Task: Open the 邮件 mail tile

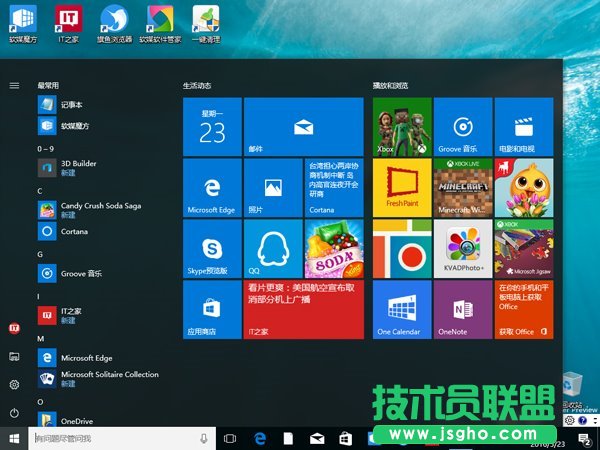Action: click(x=303, y=127)
